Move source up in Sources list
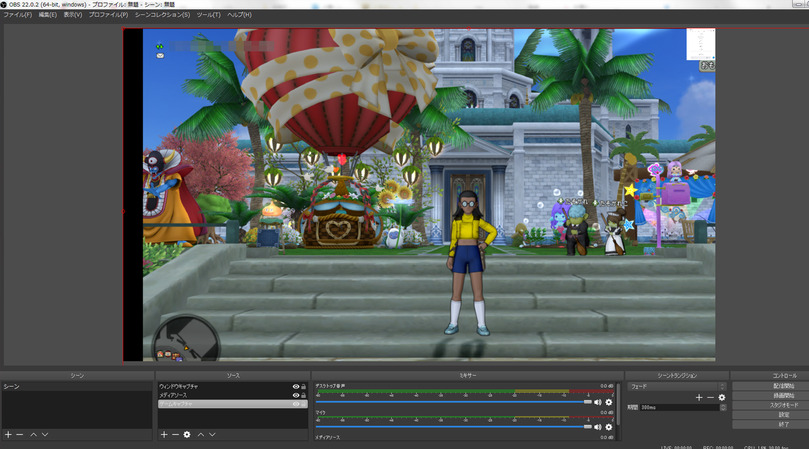This screenshot has height=449, width=809. coord(201,435)
